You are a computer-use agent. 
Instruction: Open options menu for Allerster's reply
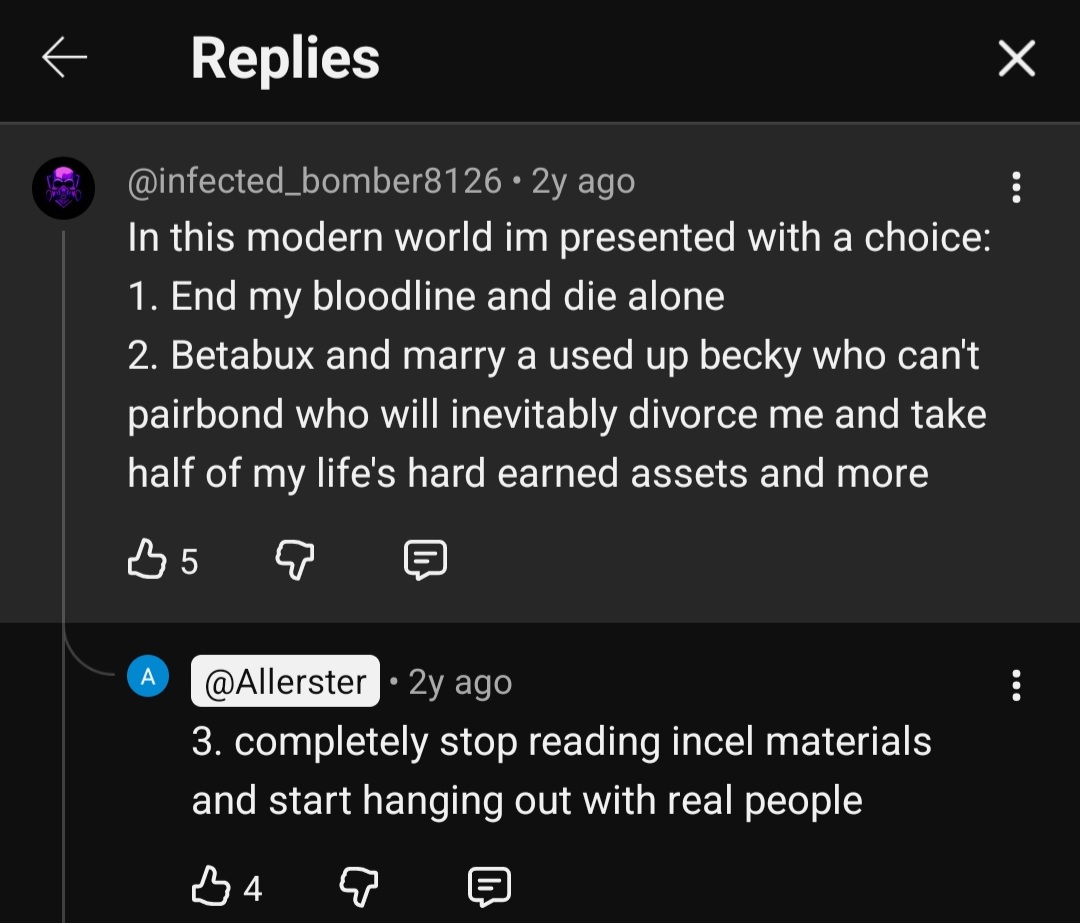[x=1016, y=685]
